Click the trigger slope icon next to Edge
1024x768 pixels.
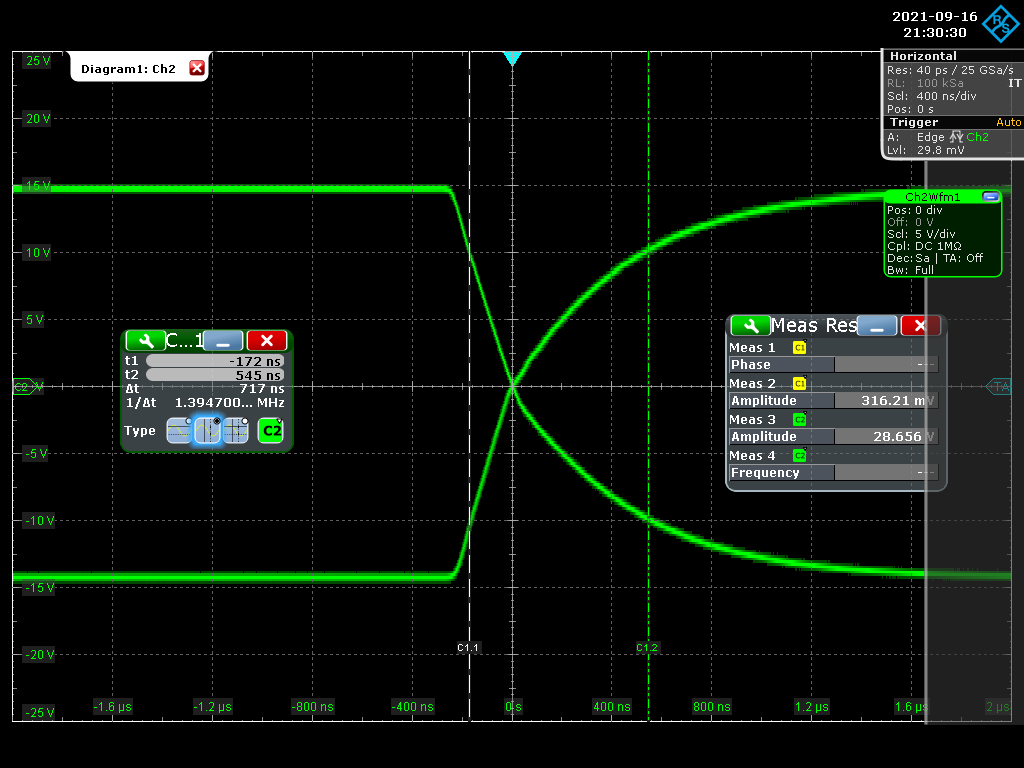(x=956, y=136)
